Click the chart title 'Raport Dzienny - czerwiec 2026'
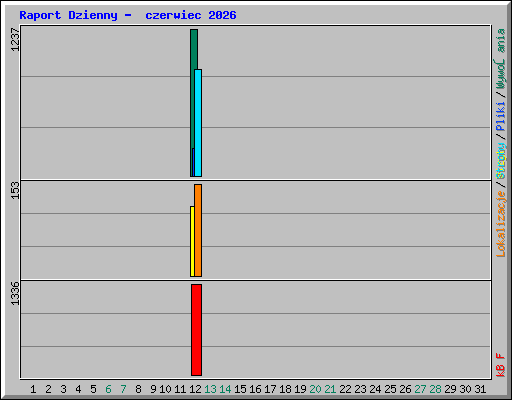The image size is (512, 400). point(128,15)
